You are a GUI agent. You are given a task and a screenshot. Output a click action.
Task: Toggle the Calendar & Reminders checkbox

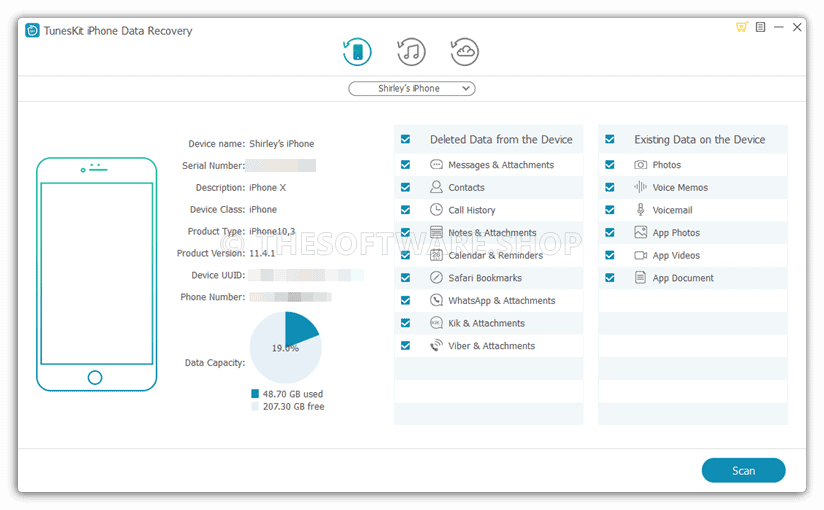405,255
